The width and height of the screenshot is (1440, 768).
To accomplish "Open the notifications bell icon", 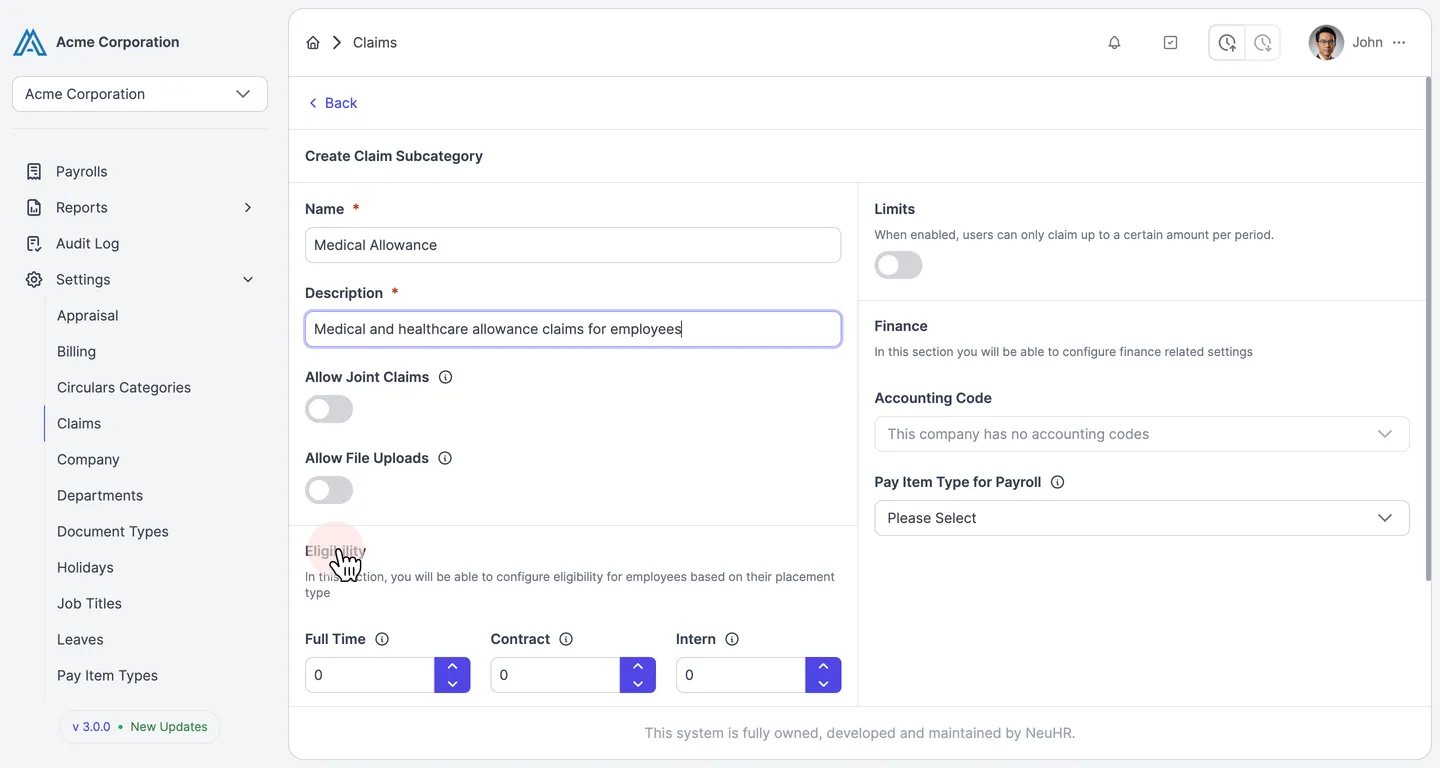I will (1114, 42).
